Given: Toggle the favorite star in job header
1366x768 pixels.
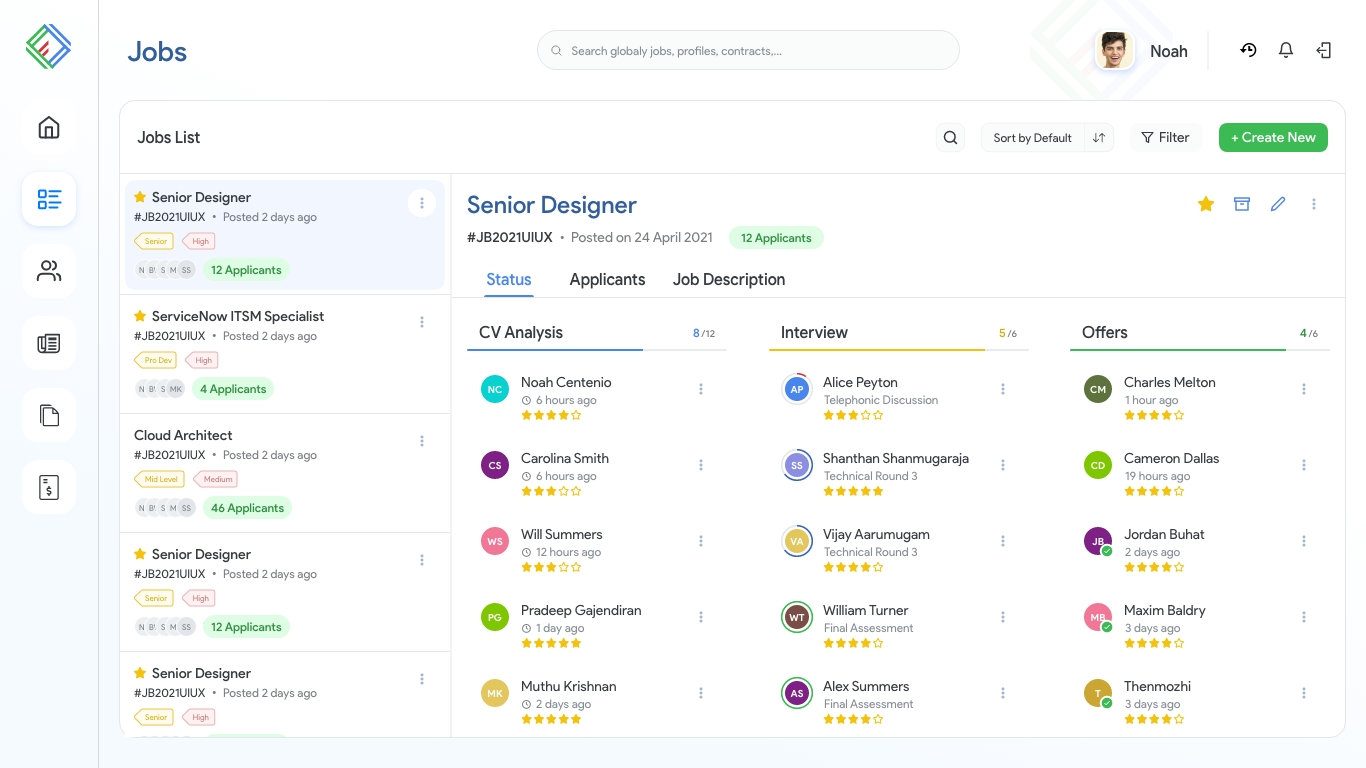Looking at the screenshot, I should coord(1206,204).
